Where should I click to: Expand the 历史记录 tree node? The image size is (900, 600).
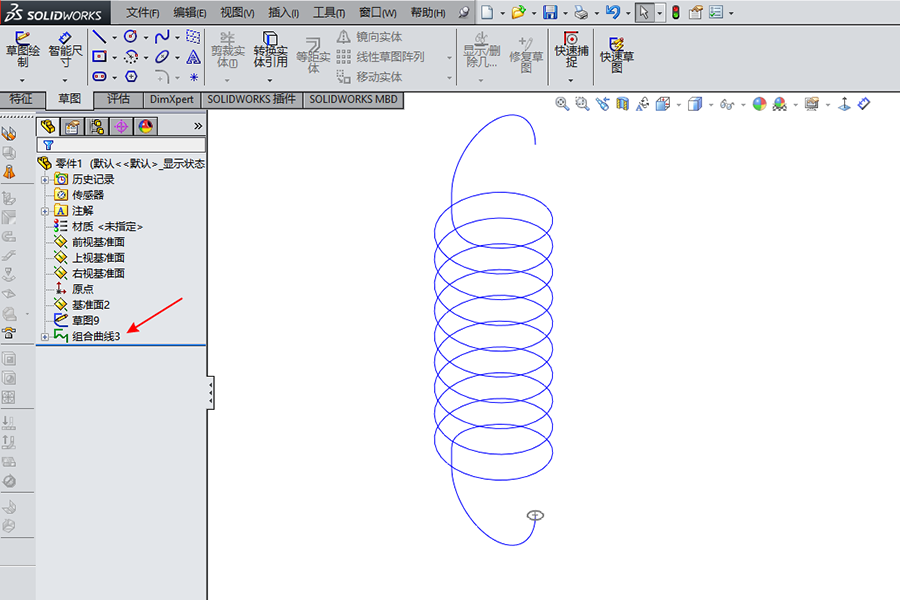[x=45, y=180]
